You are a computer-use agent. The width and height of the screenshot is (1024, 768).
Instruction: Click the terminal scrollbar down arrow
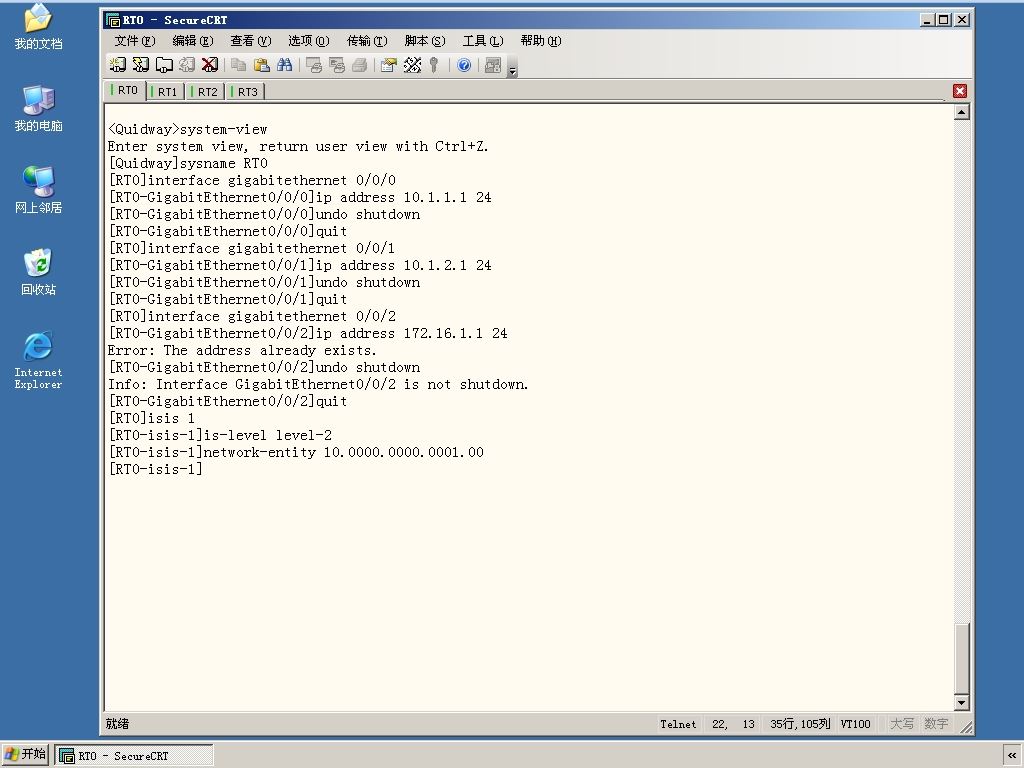point(961,703)
